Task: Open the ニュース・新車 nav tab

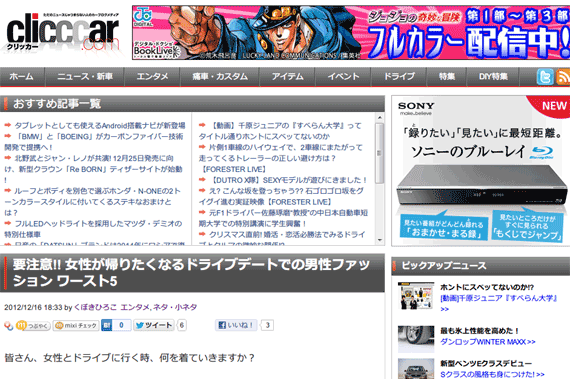Action: pyautogui.click(x=85, y=77)
